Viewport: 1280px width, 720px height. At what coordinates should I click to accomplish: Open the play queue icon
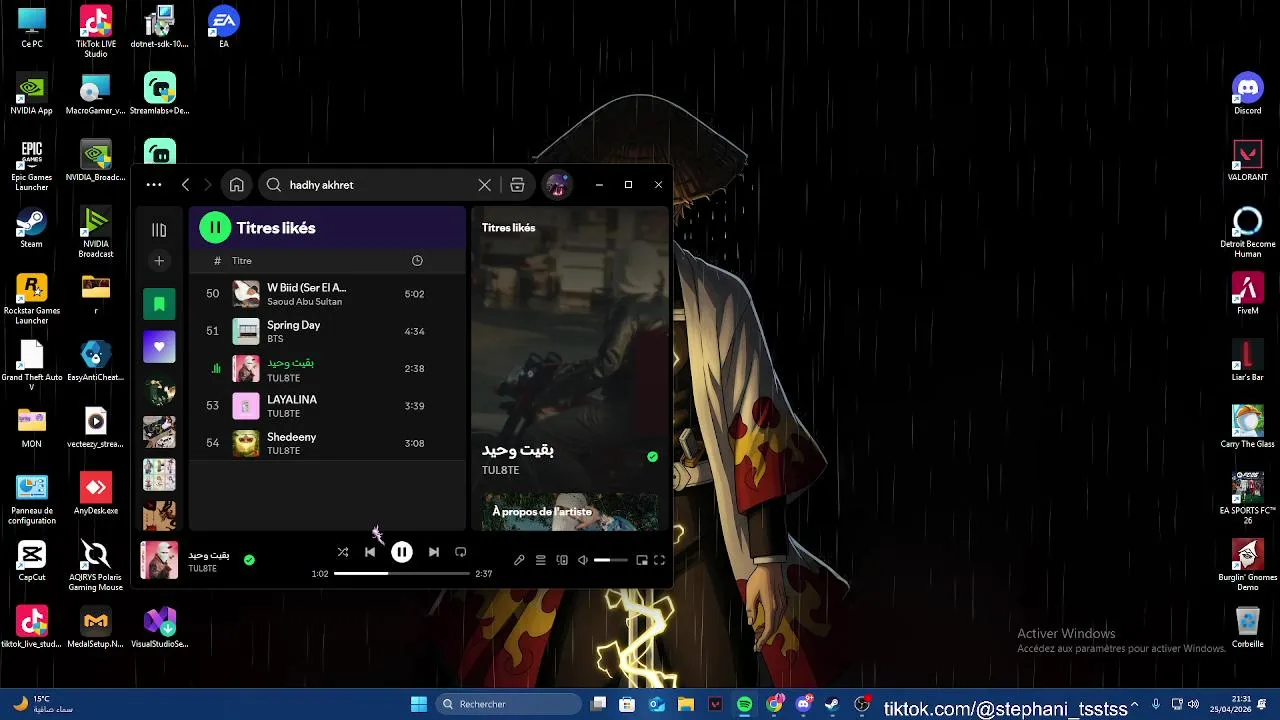[x=540, y=561]
